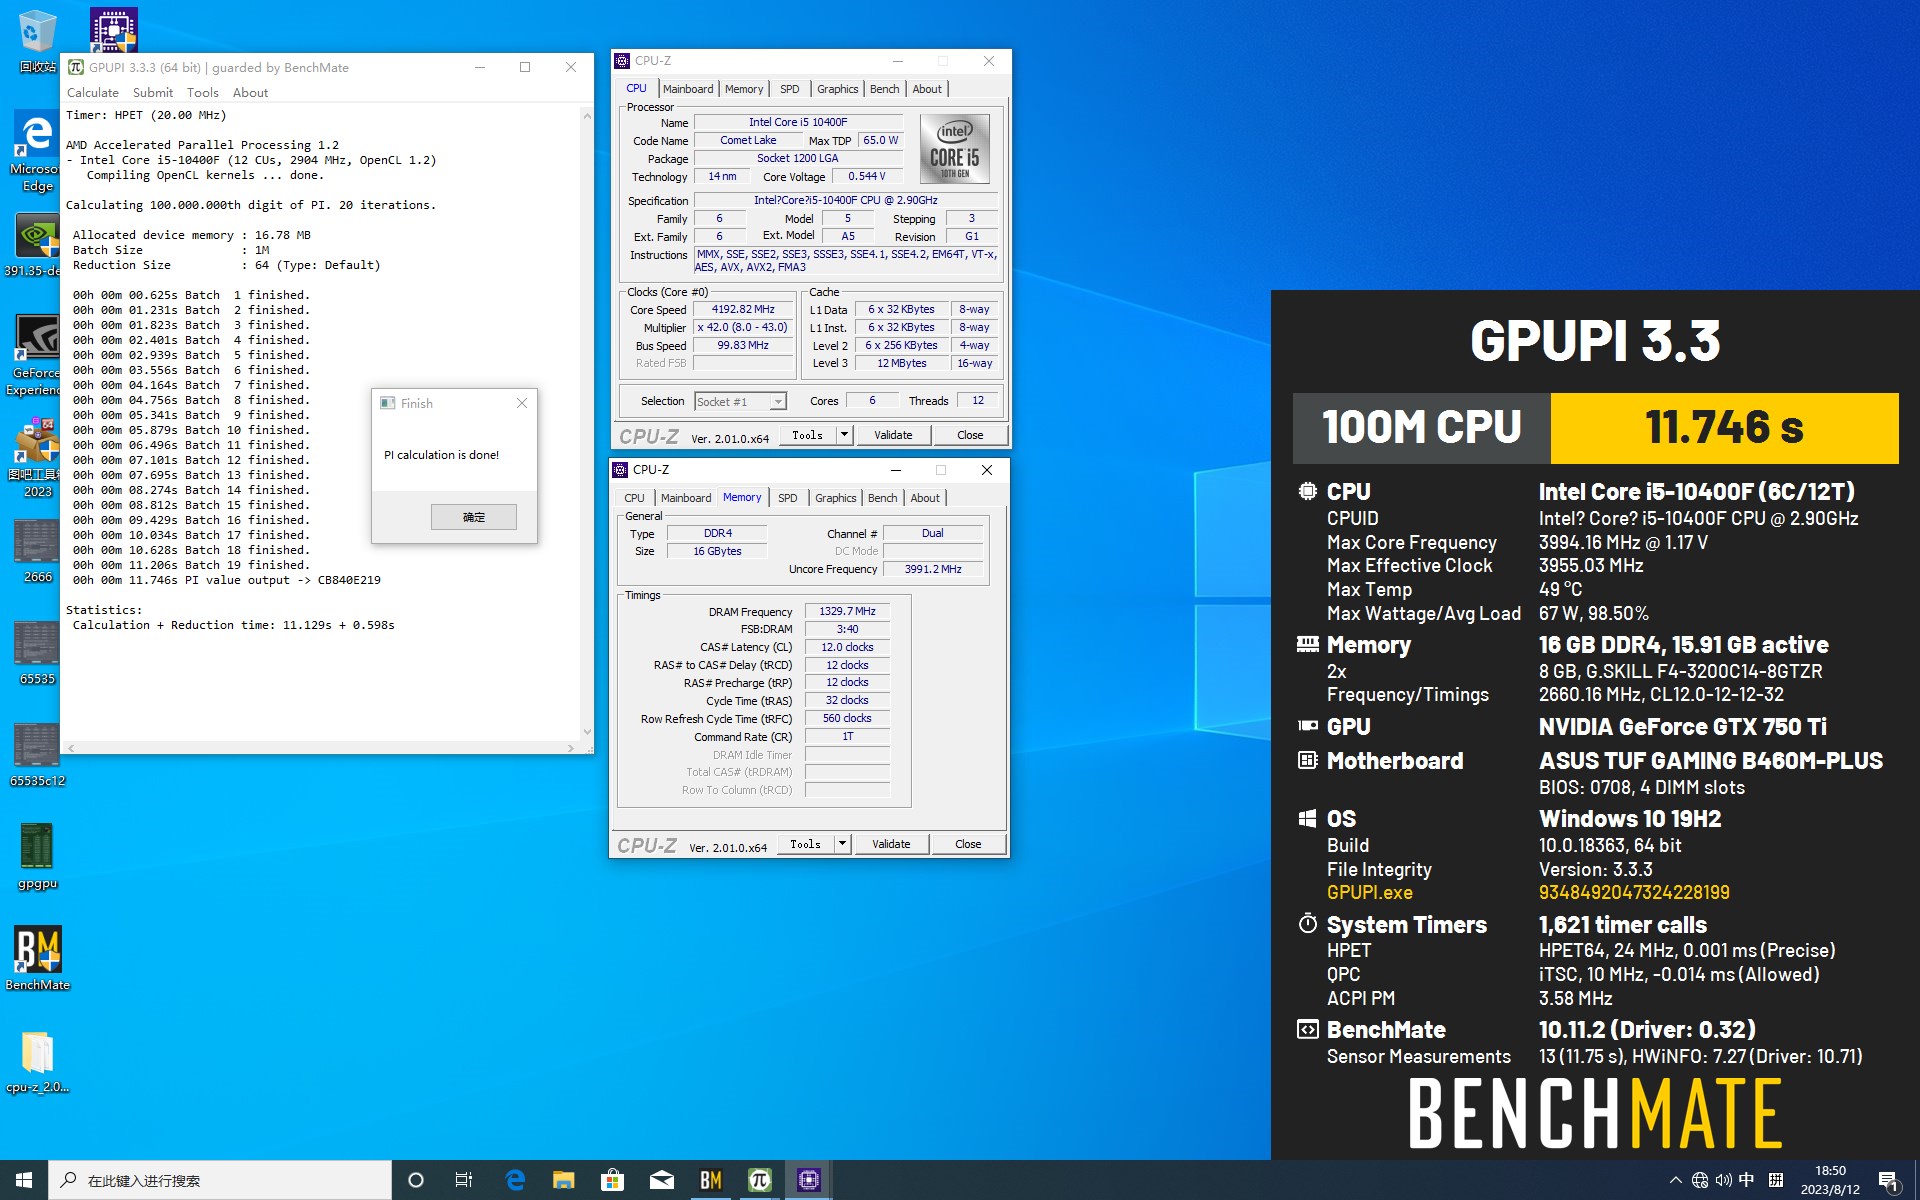Open the notification center icon

click(x=1889, y=1181)
